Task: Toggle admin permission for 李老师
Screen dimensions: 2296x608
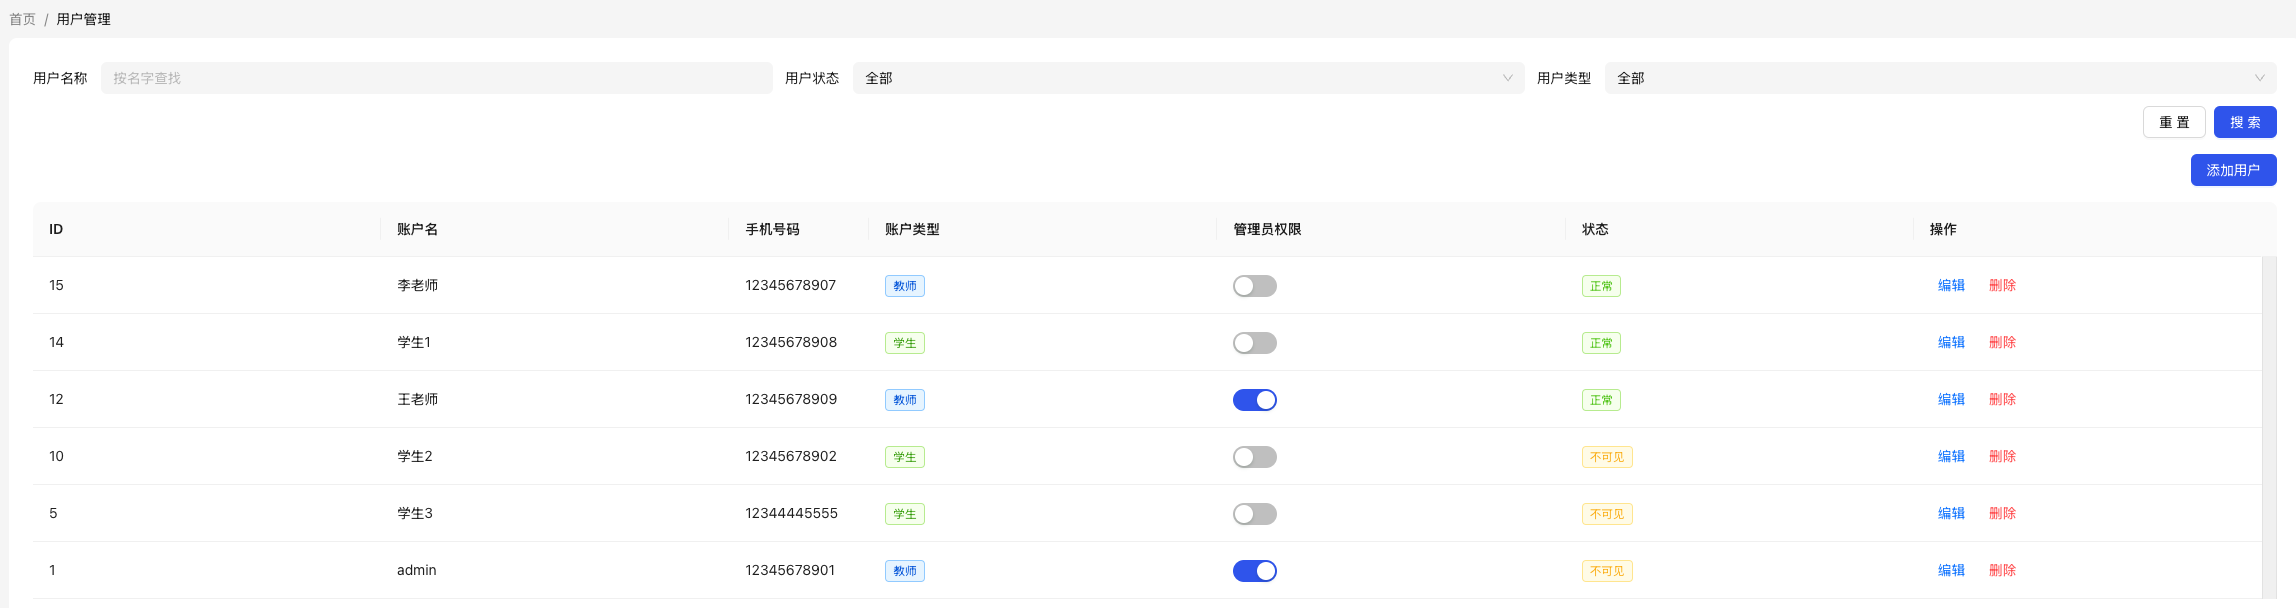Action: [x=1254, y=286]
